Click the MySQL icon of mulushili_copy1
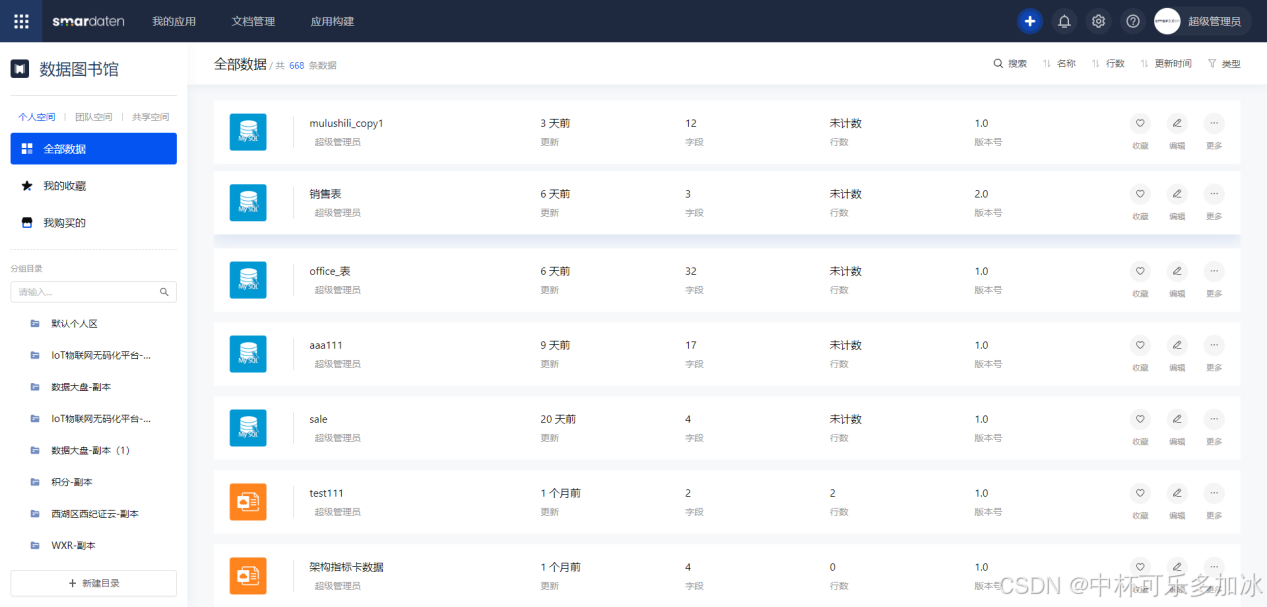The height and width of the screenshot is (607, 1267). (x=248, y=132)
